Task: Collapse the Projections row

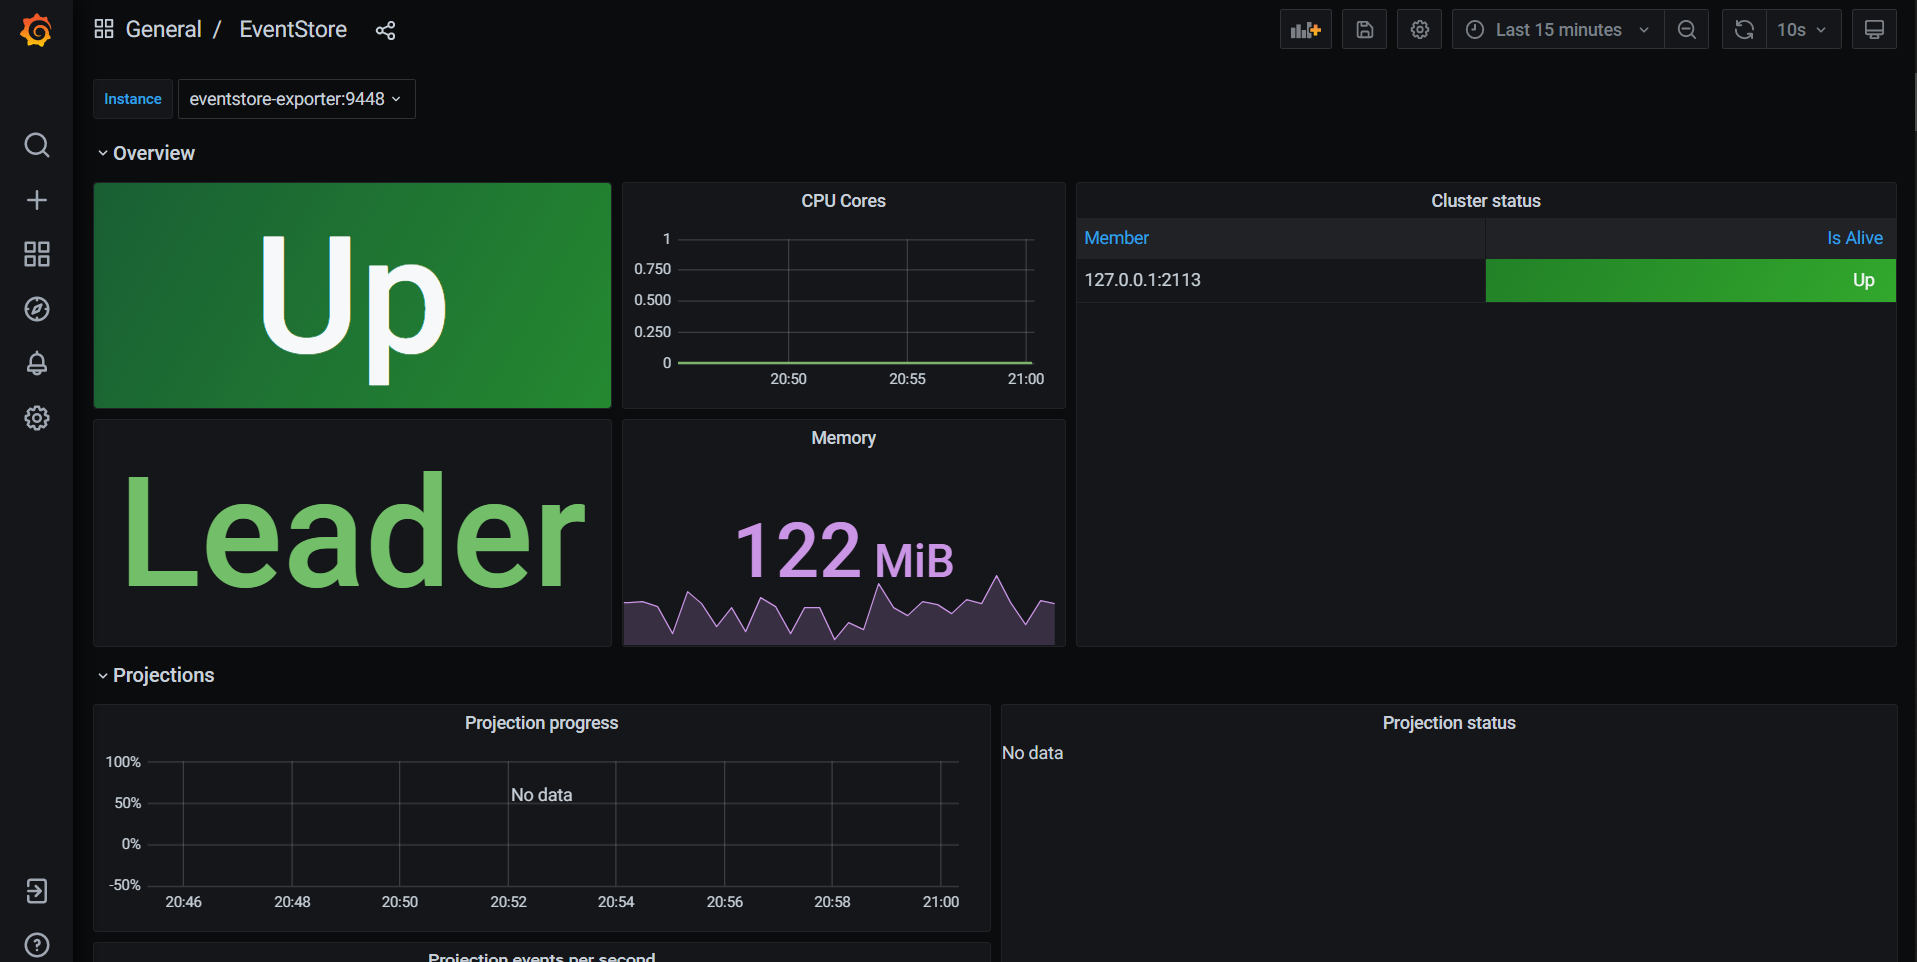Action: [x=156, y=675]
